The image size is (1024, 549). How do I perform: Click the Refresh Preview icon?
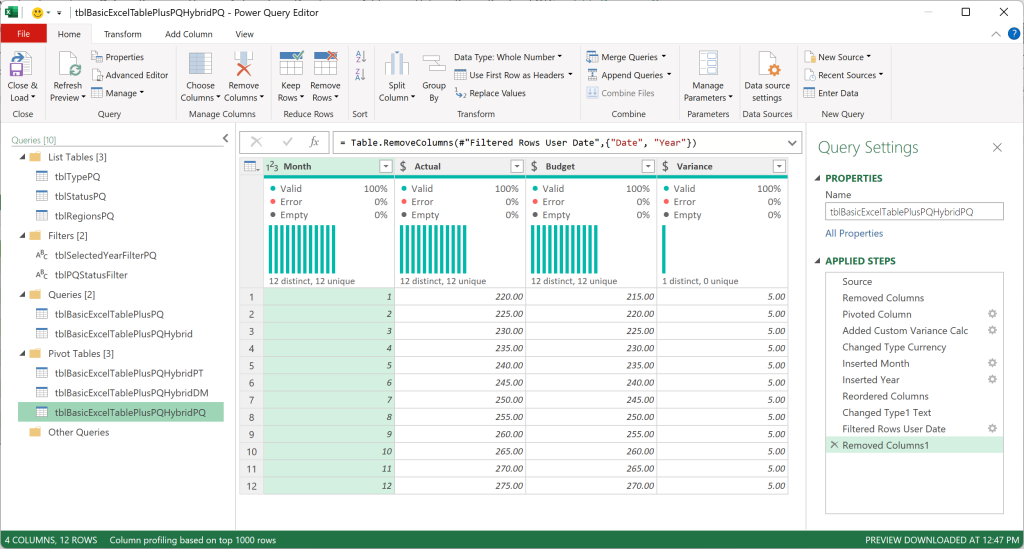click(68, 65)
